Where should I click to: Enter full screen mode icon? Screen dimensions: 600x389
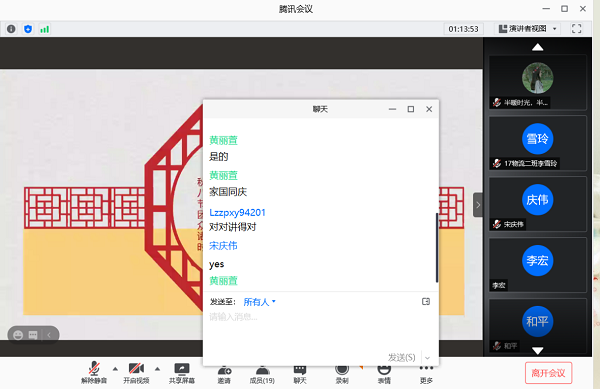(576, 29)
